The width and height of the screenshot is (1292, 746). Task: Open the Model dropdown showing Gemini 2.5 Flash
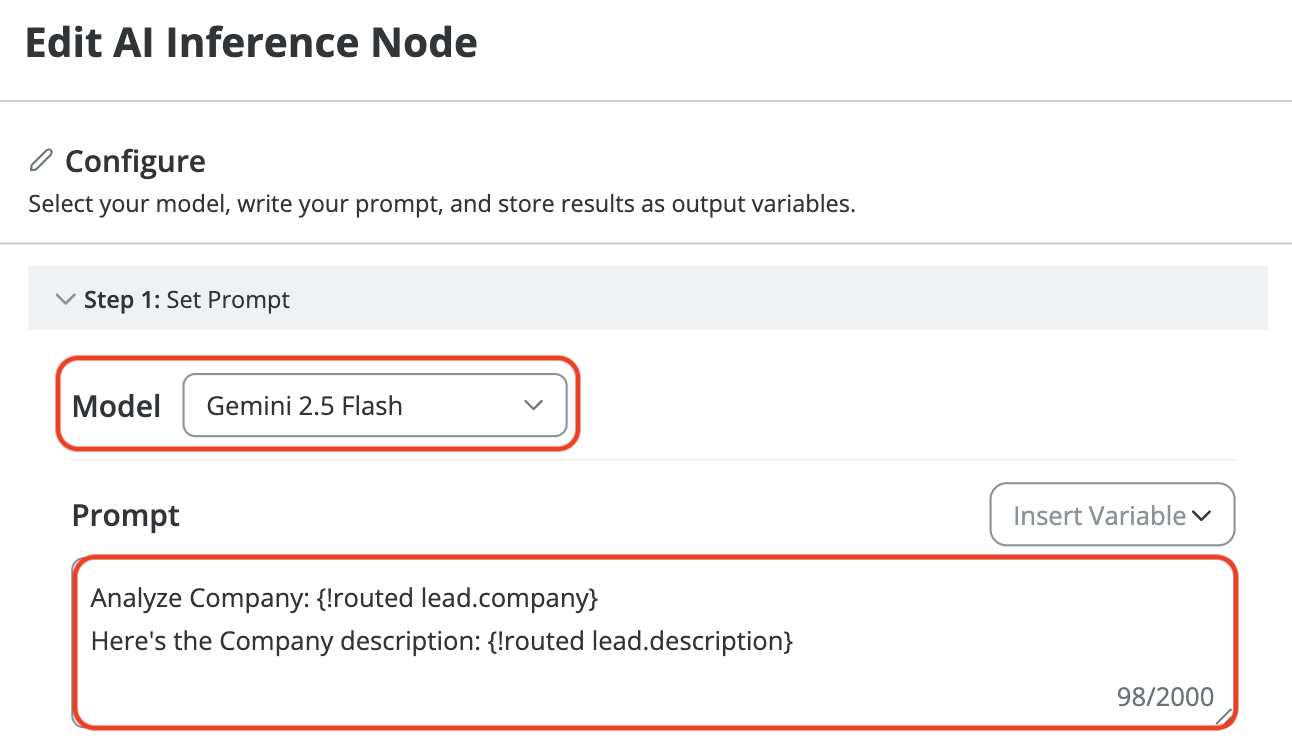click(x=374, y=405)
